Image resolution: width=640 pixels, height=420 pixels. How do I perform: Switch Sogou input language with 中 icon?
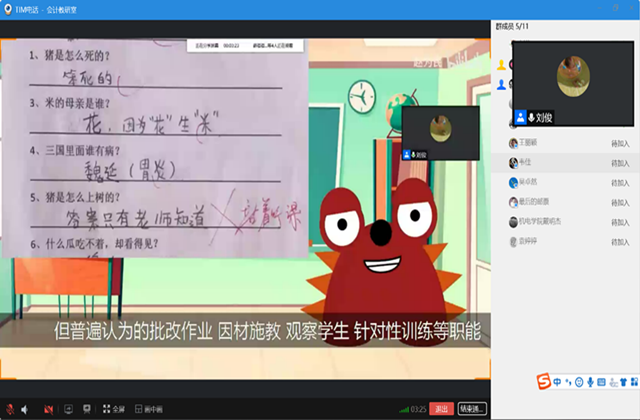coord(558,381)
